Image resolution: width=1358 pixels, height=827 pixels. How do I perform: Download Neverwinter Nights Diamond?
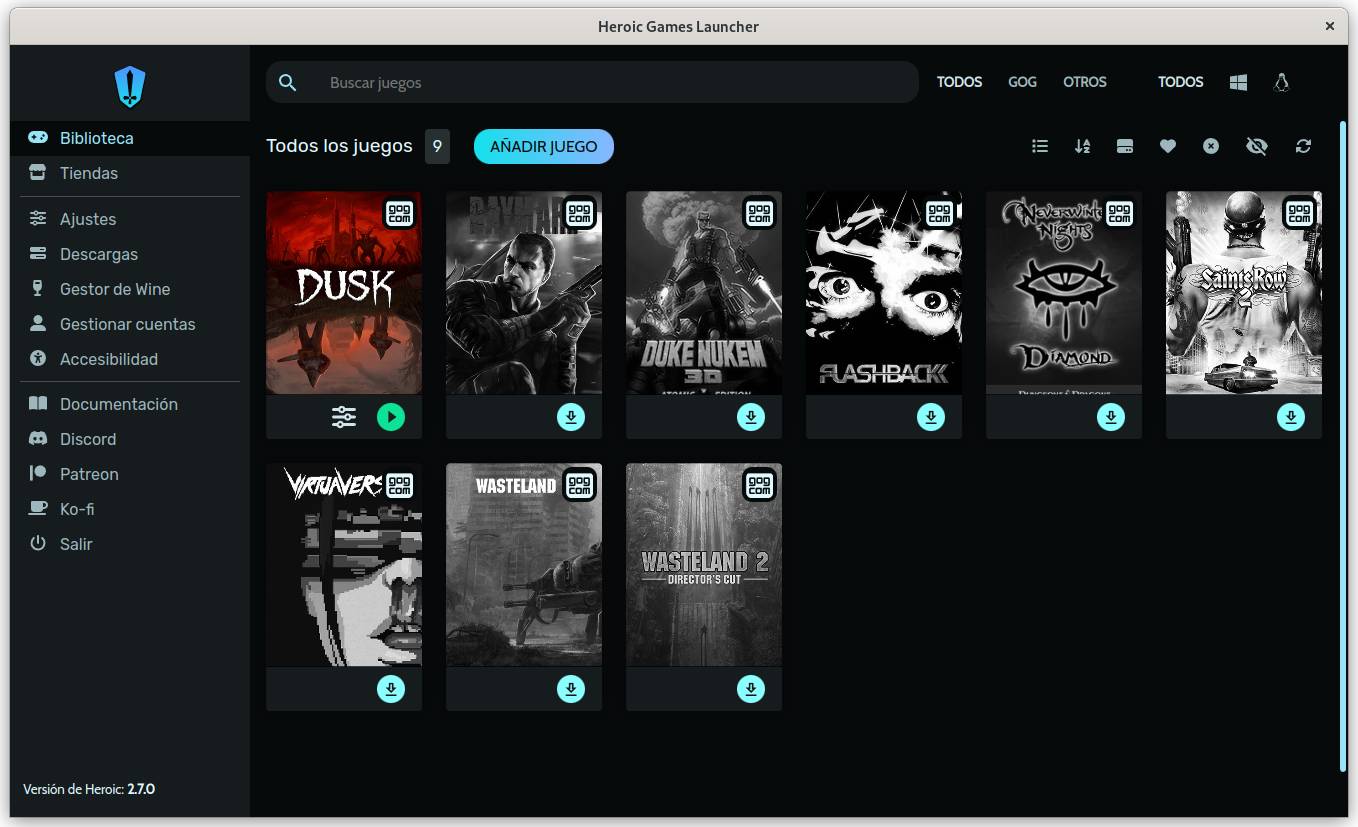click(x=1111, y=417)
